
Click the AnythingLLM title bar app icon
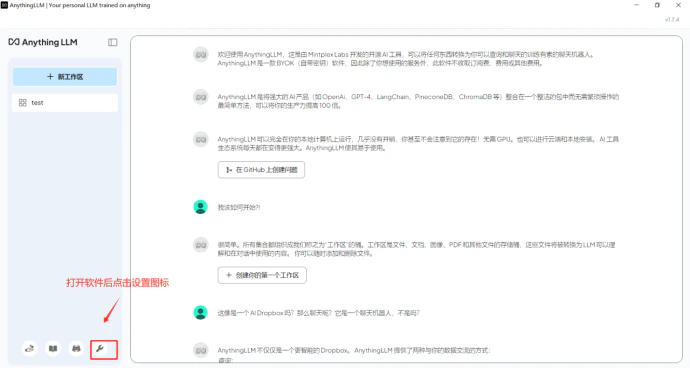4,5
